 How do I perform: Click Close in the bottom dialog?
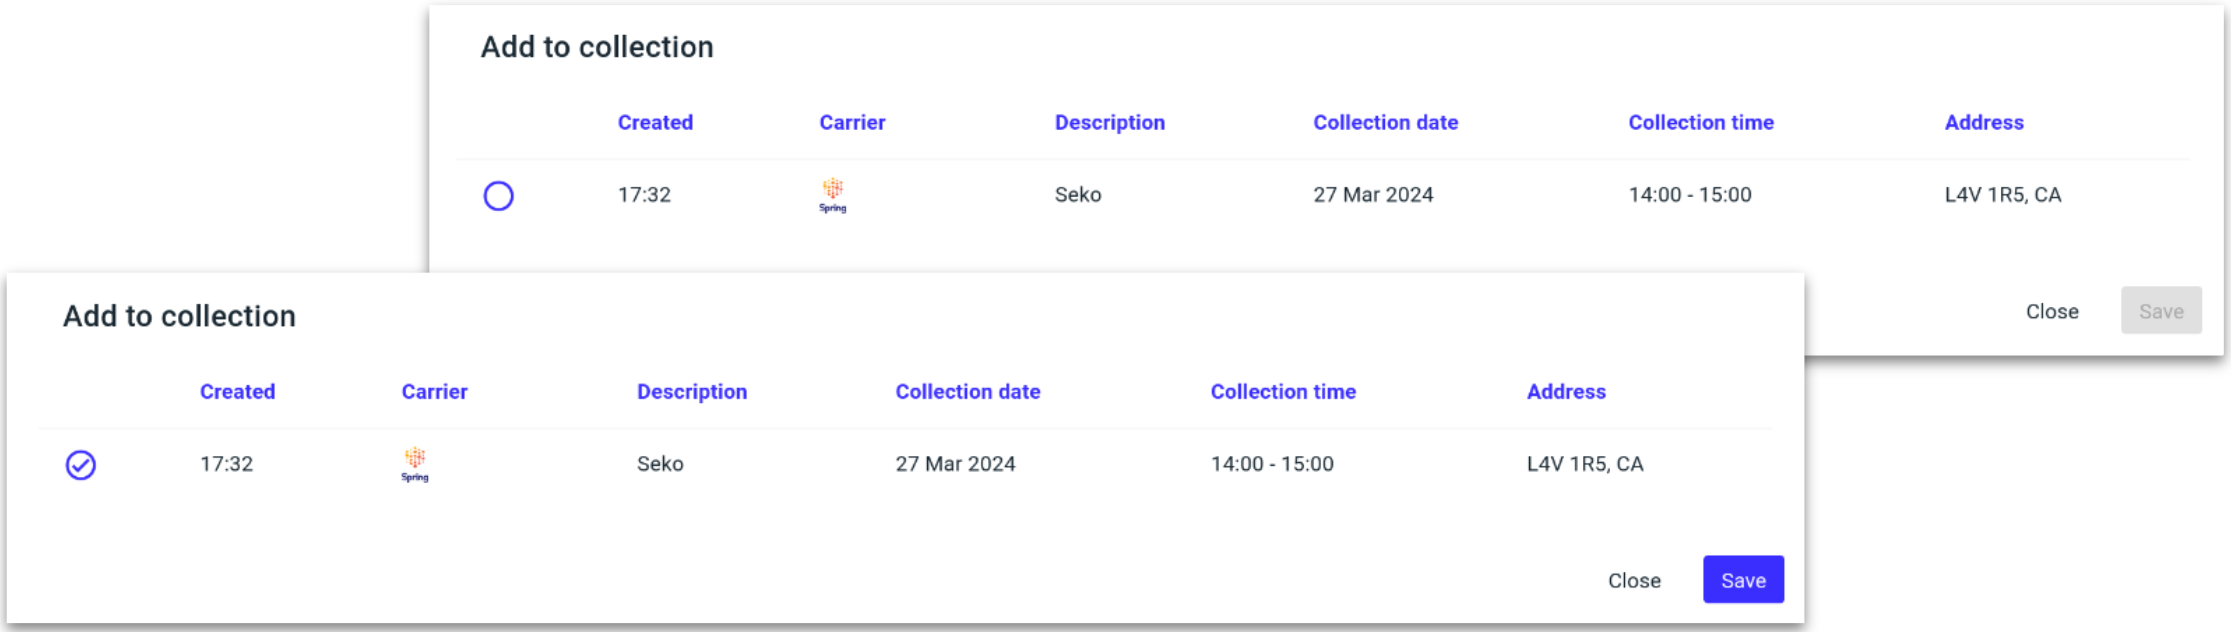[x=1634, y=580]
